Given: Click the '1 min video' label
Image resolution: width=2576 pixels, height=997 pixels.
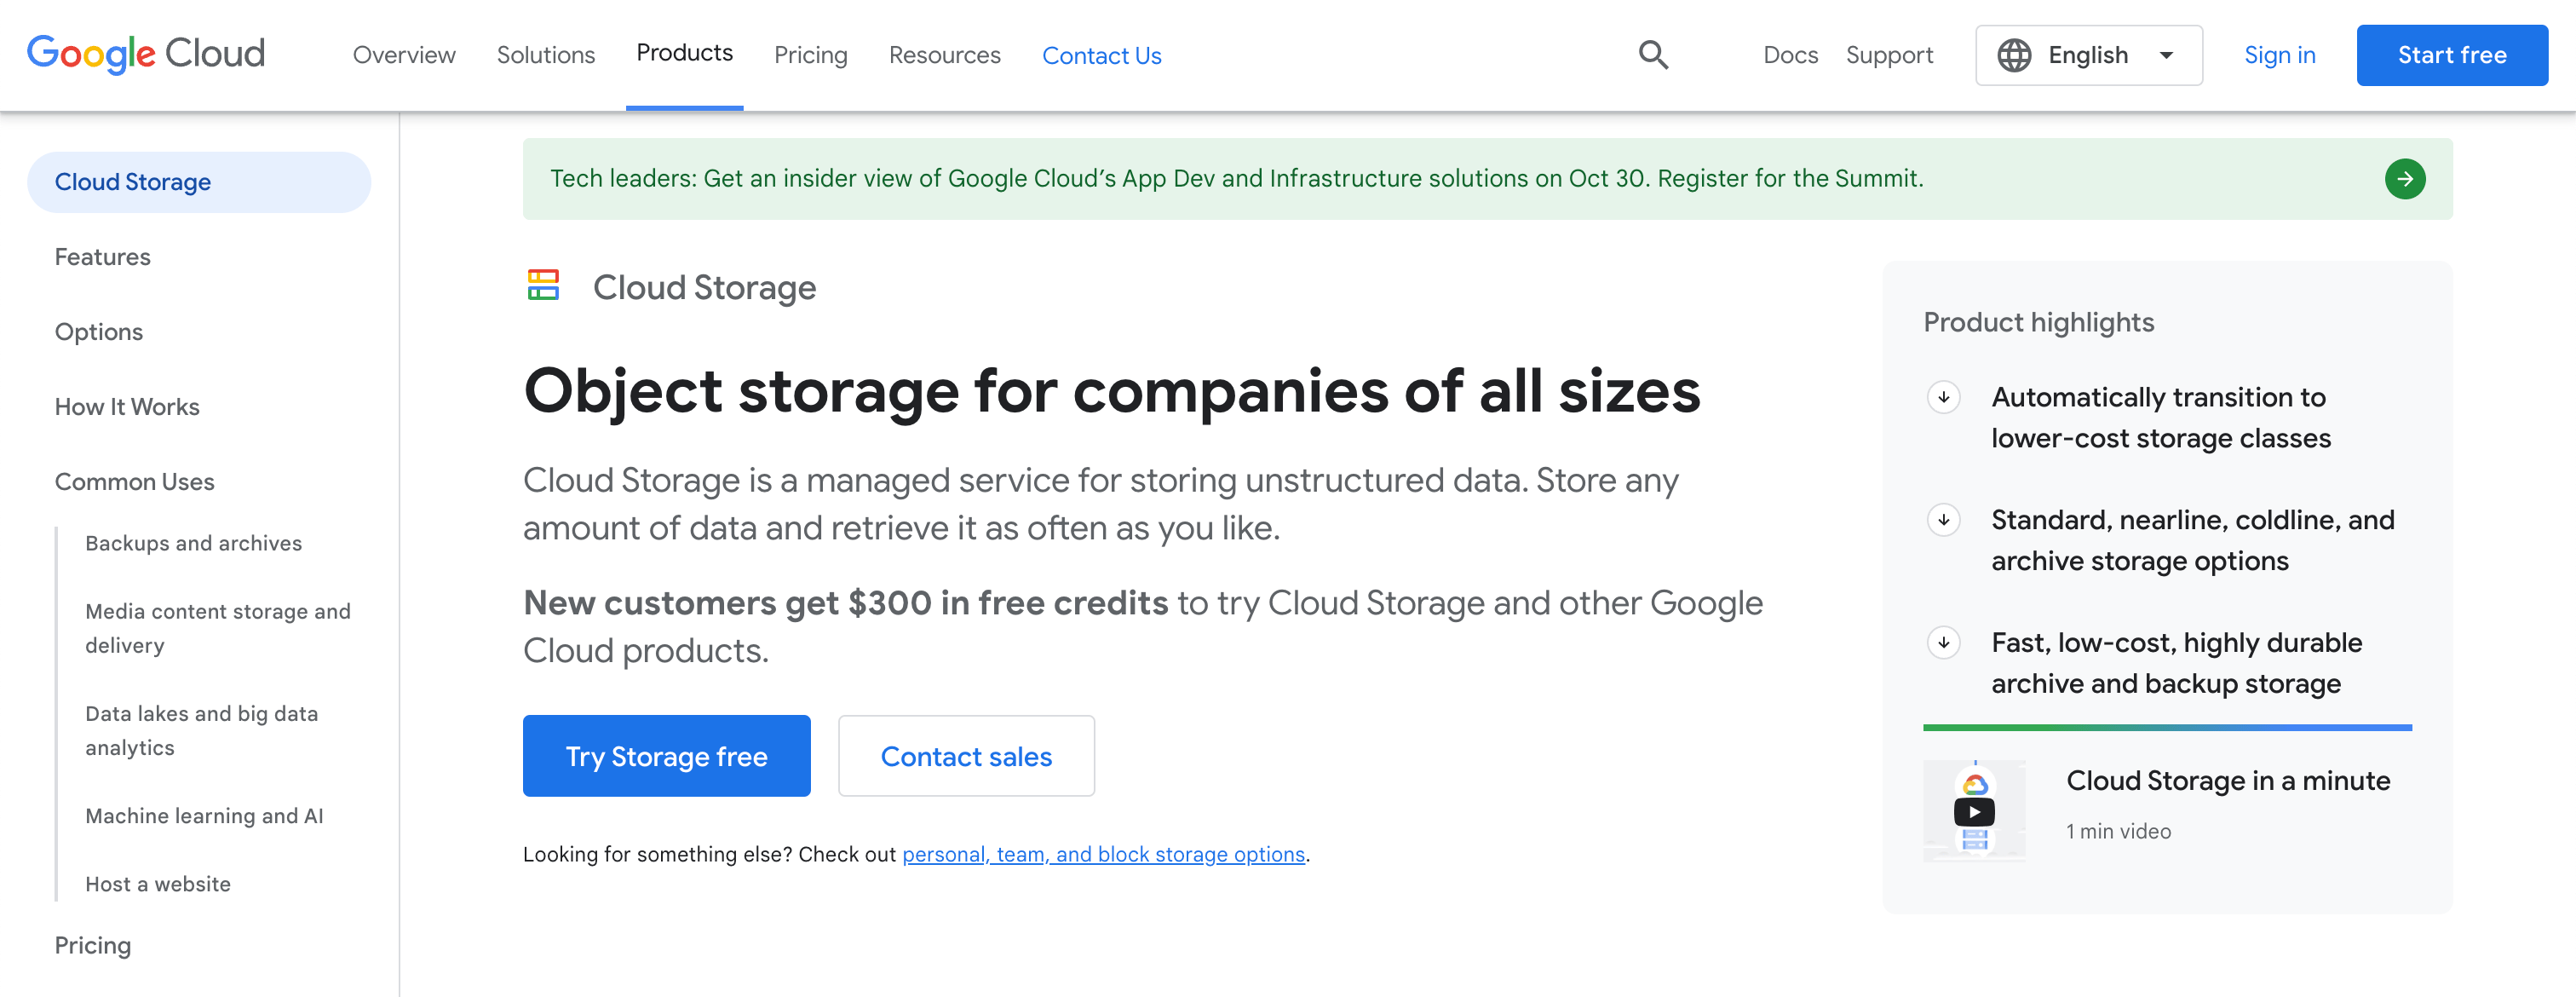Looking at the screenshot, I should (x=2118, y=831).
